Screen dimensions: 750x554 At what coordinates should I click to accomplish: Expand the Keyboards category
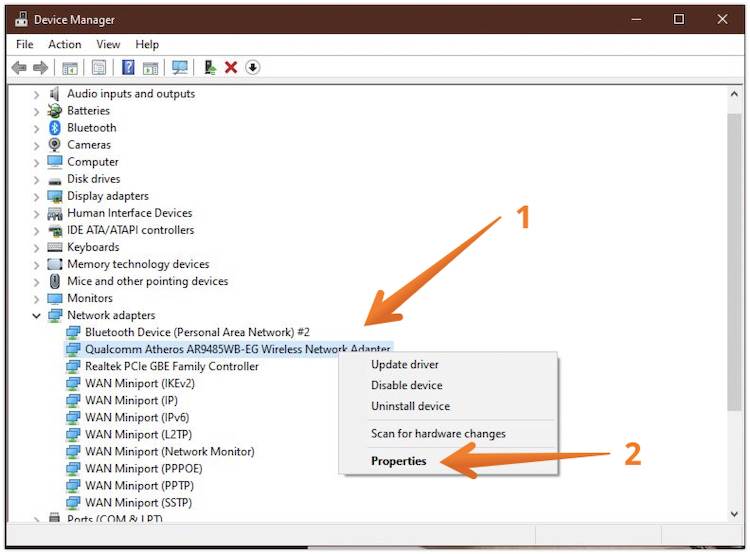(x=37, y=247)
